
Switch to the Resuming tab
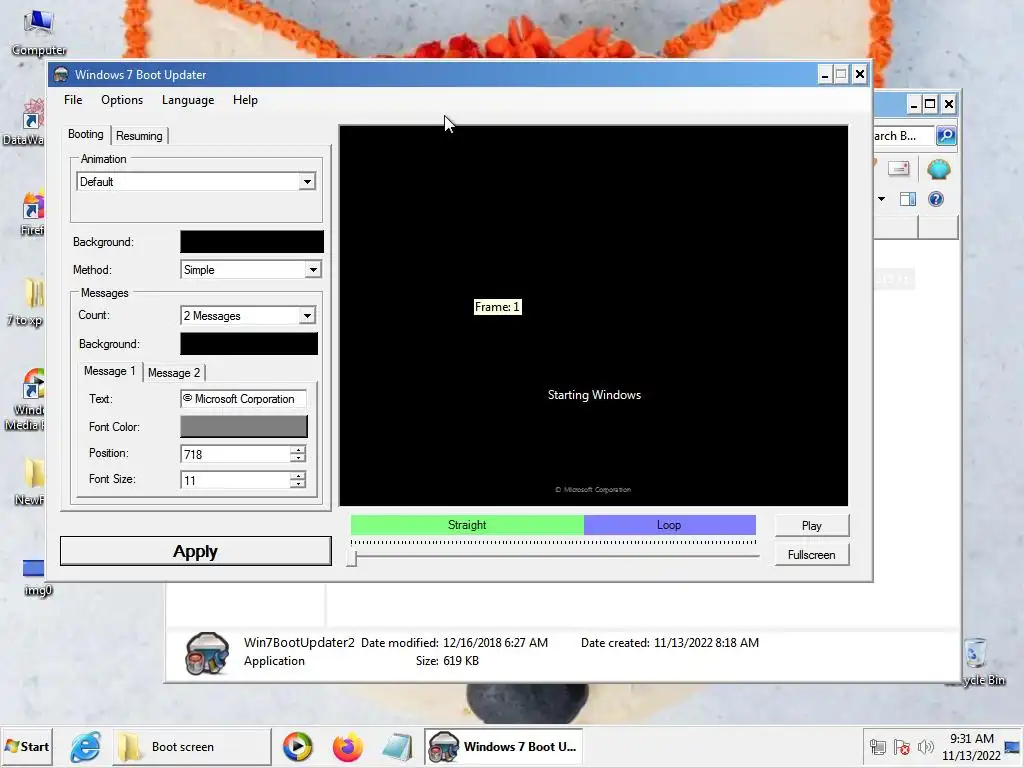click(139, 136)
